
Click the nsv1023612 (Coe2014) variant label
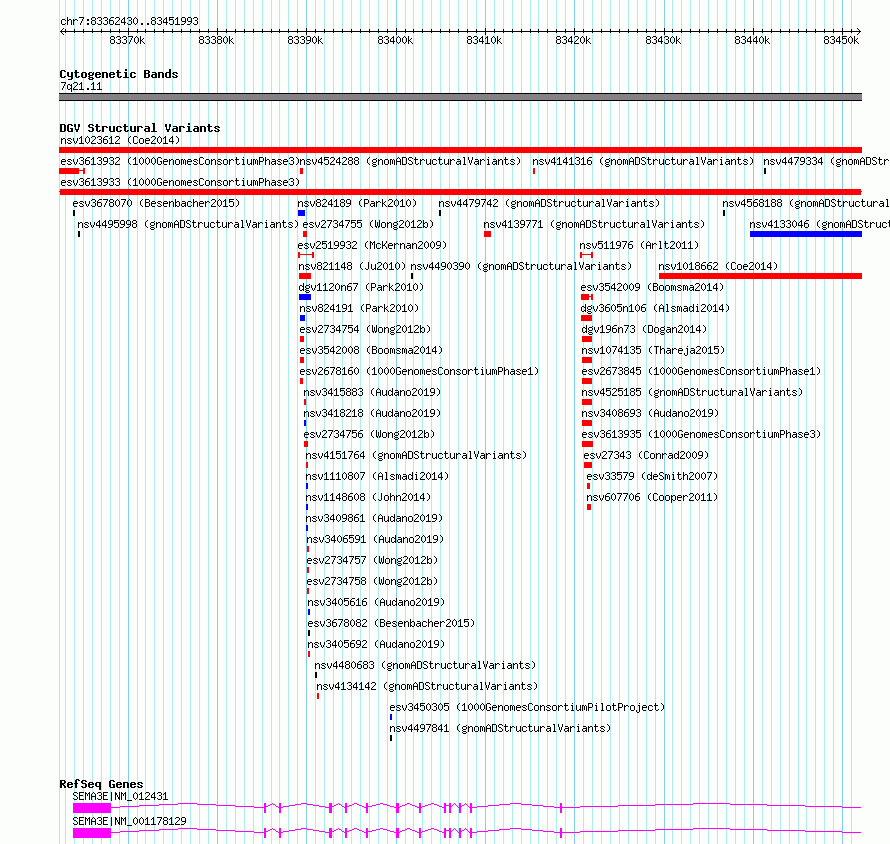(x=120, y=140)
